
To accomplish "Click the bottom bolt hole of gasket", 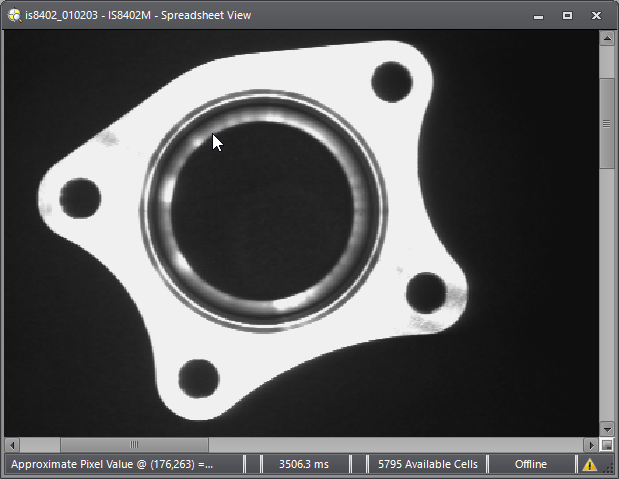I will [198, 378].
